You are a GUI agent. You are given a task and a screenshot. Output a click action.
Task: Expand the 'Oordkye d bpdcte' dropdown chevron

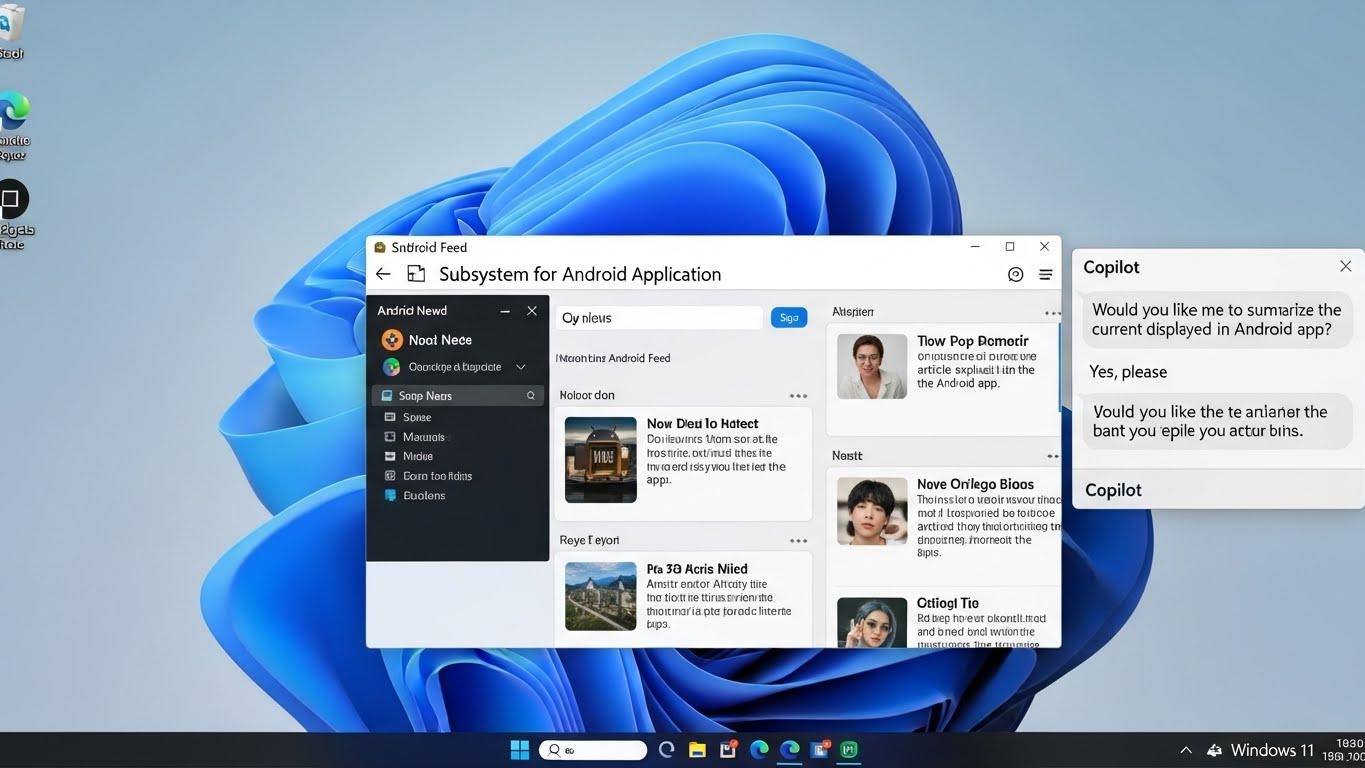point(520,366)
